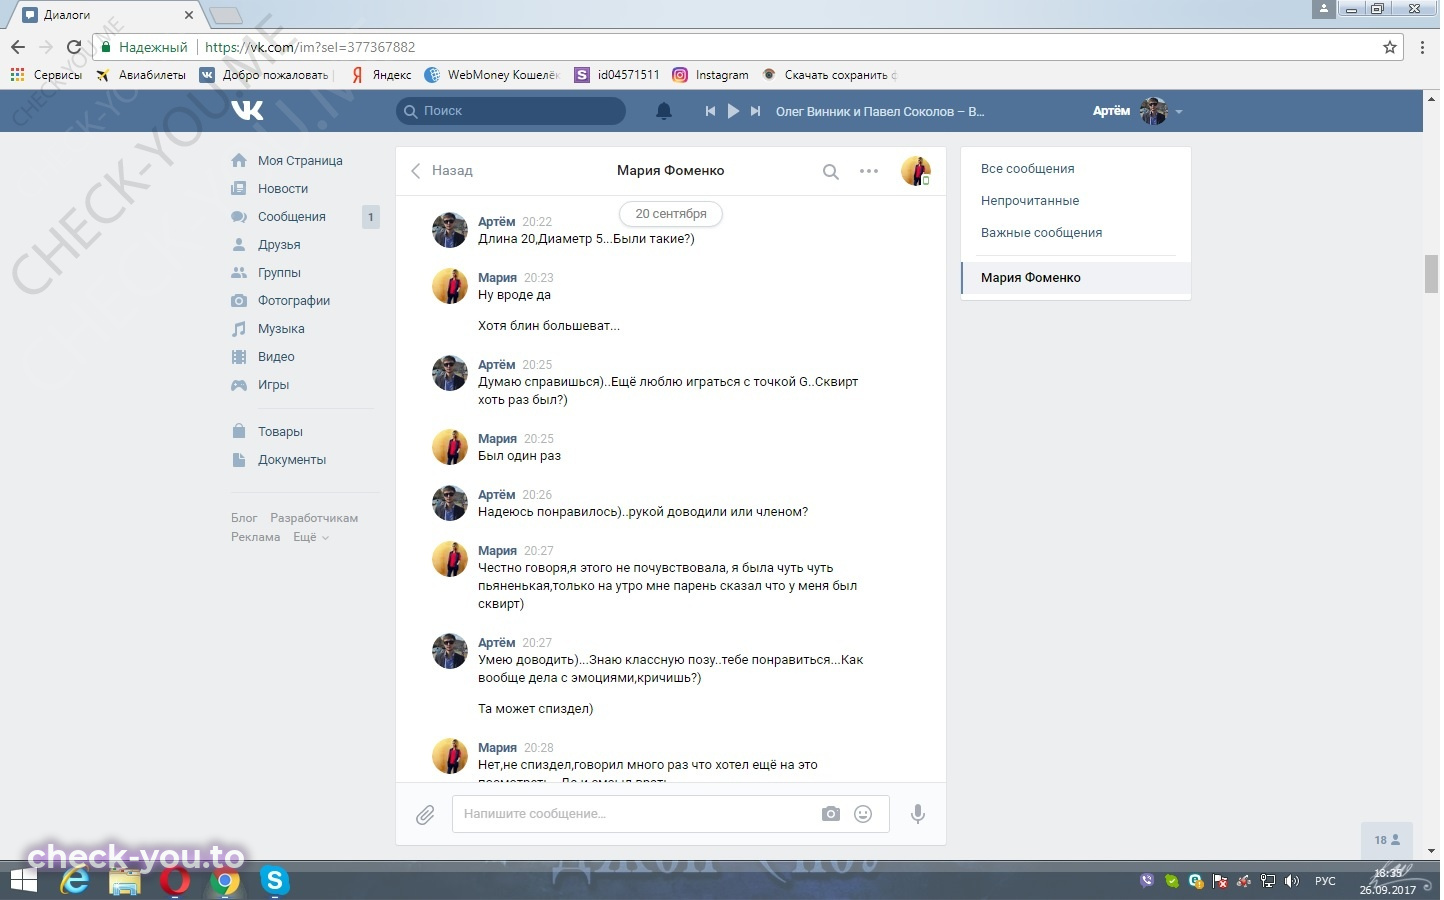Image resolution: width=1444 pixels, height=900 pixels.
Task: Skip to previous track in header player
Action: pos(710,111)
